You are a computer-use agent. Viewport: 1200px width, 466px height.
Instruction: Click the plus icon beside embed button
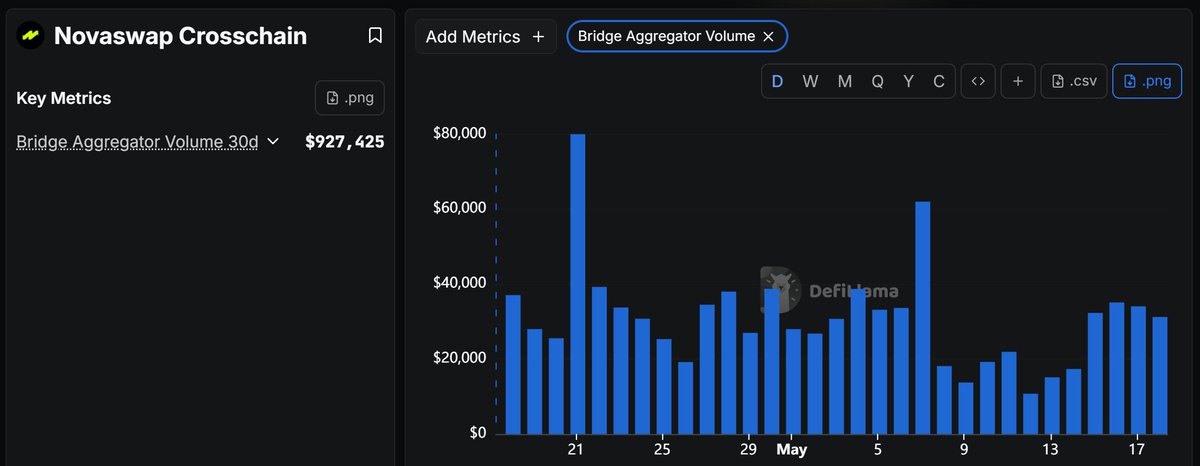click(x=1017, y=82)
